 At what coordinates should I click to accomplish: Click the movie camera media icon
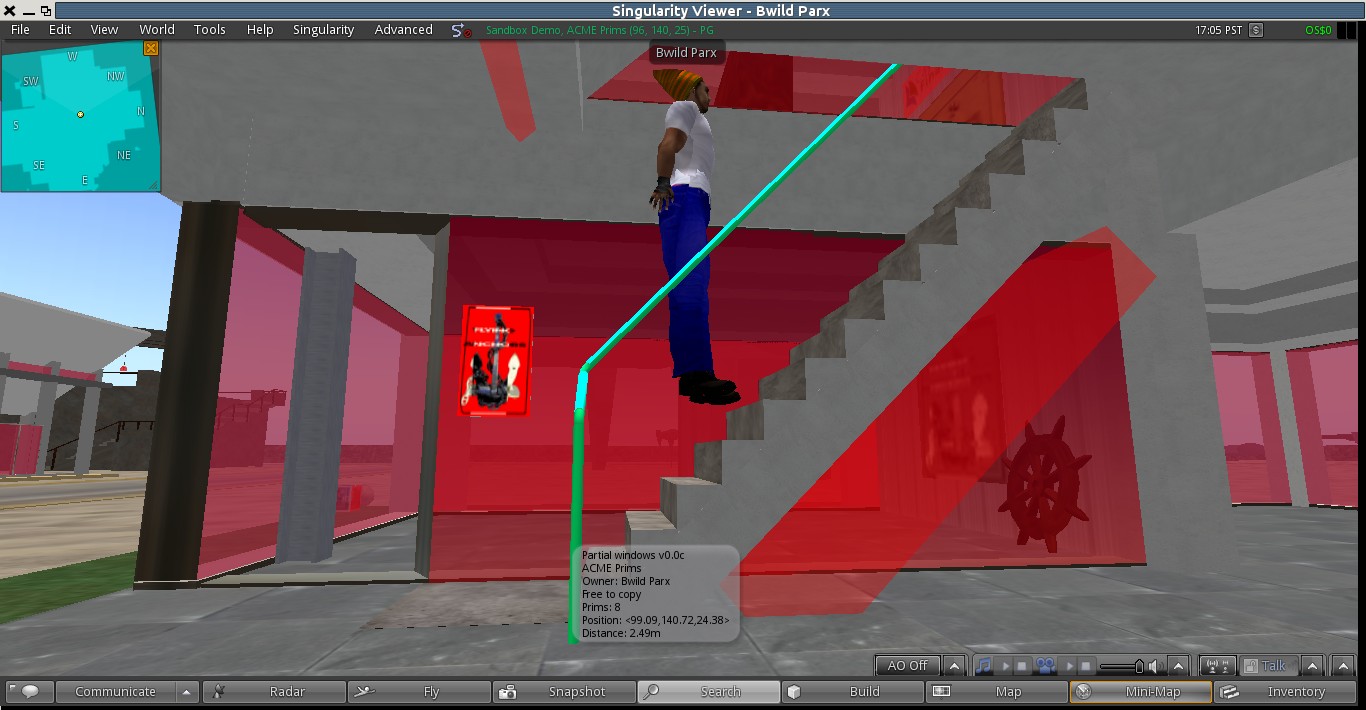click(x=1046, y=665)
